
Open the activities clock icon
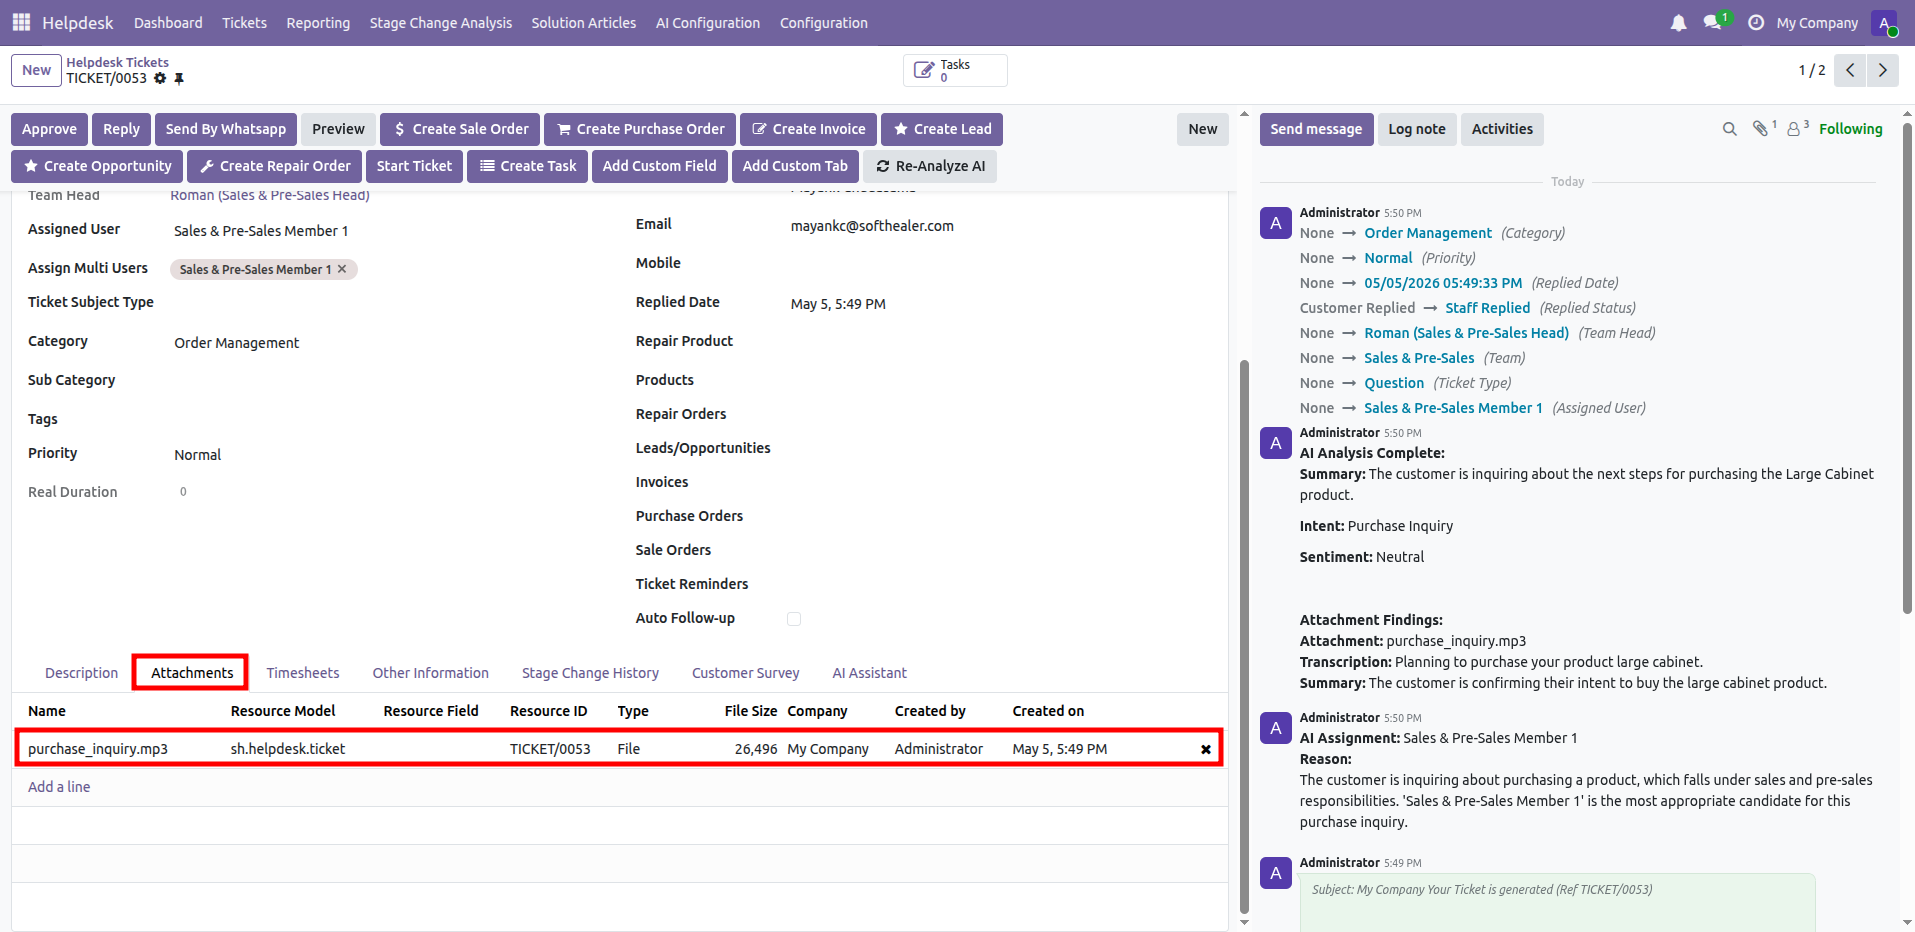1756,22
